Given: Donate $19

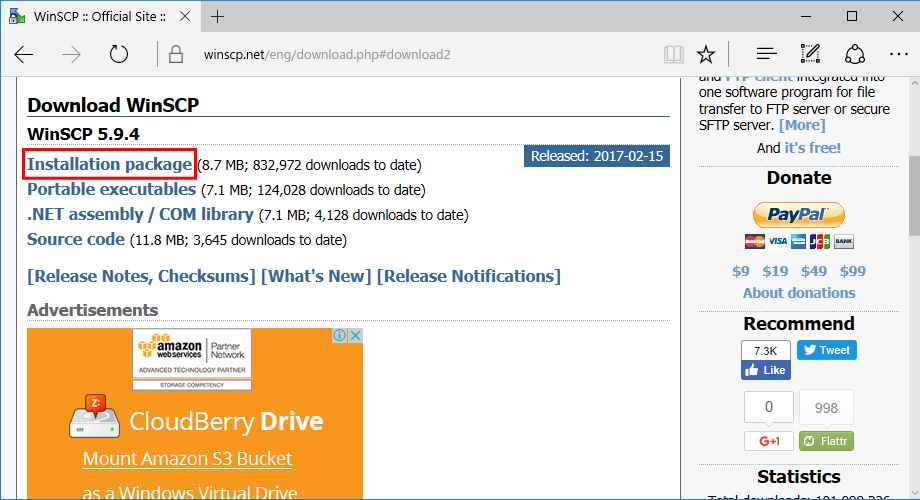Looking at the screenshot, I should tap(775, 271).
